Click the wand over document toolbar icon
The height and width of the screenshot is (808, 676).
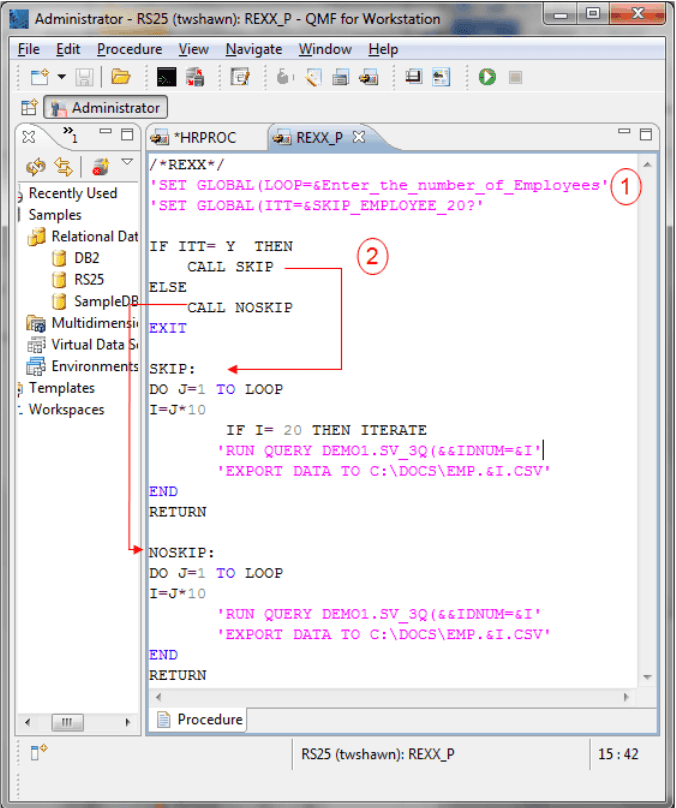[313, 77]
